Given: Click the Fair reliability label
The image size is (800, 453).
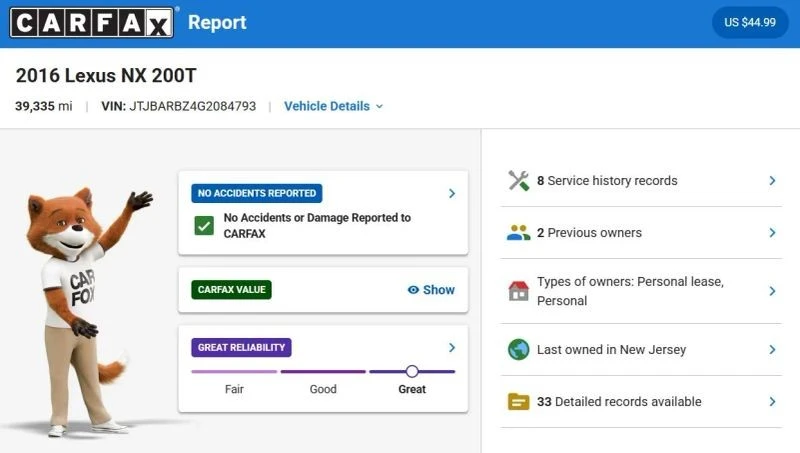Looking at the screenshot, I should click(x=234, y=389).
